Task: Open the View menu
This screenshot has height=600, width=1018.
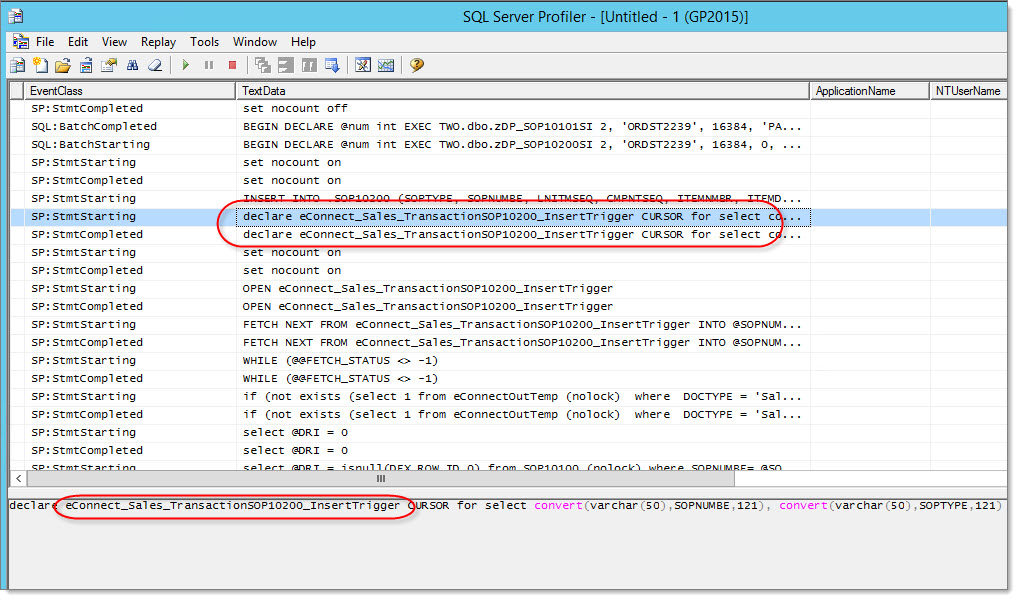Action: coord(114,42)
